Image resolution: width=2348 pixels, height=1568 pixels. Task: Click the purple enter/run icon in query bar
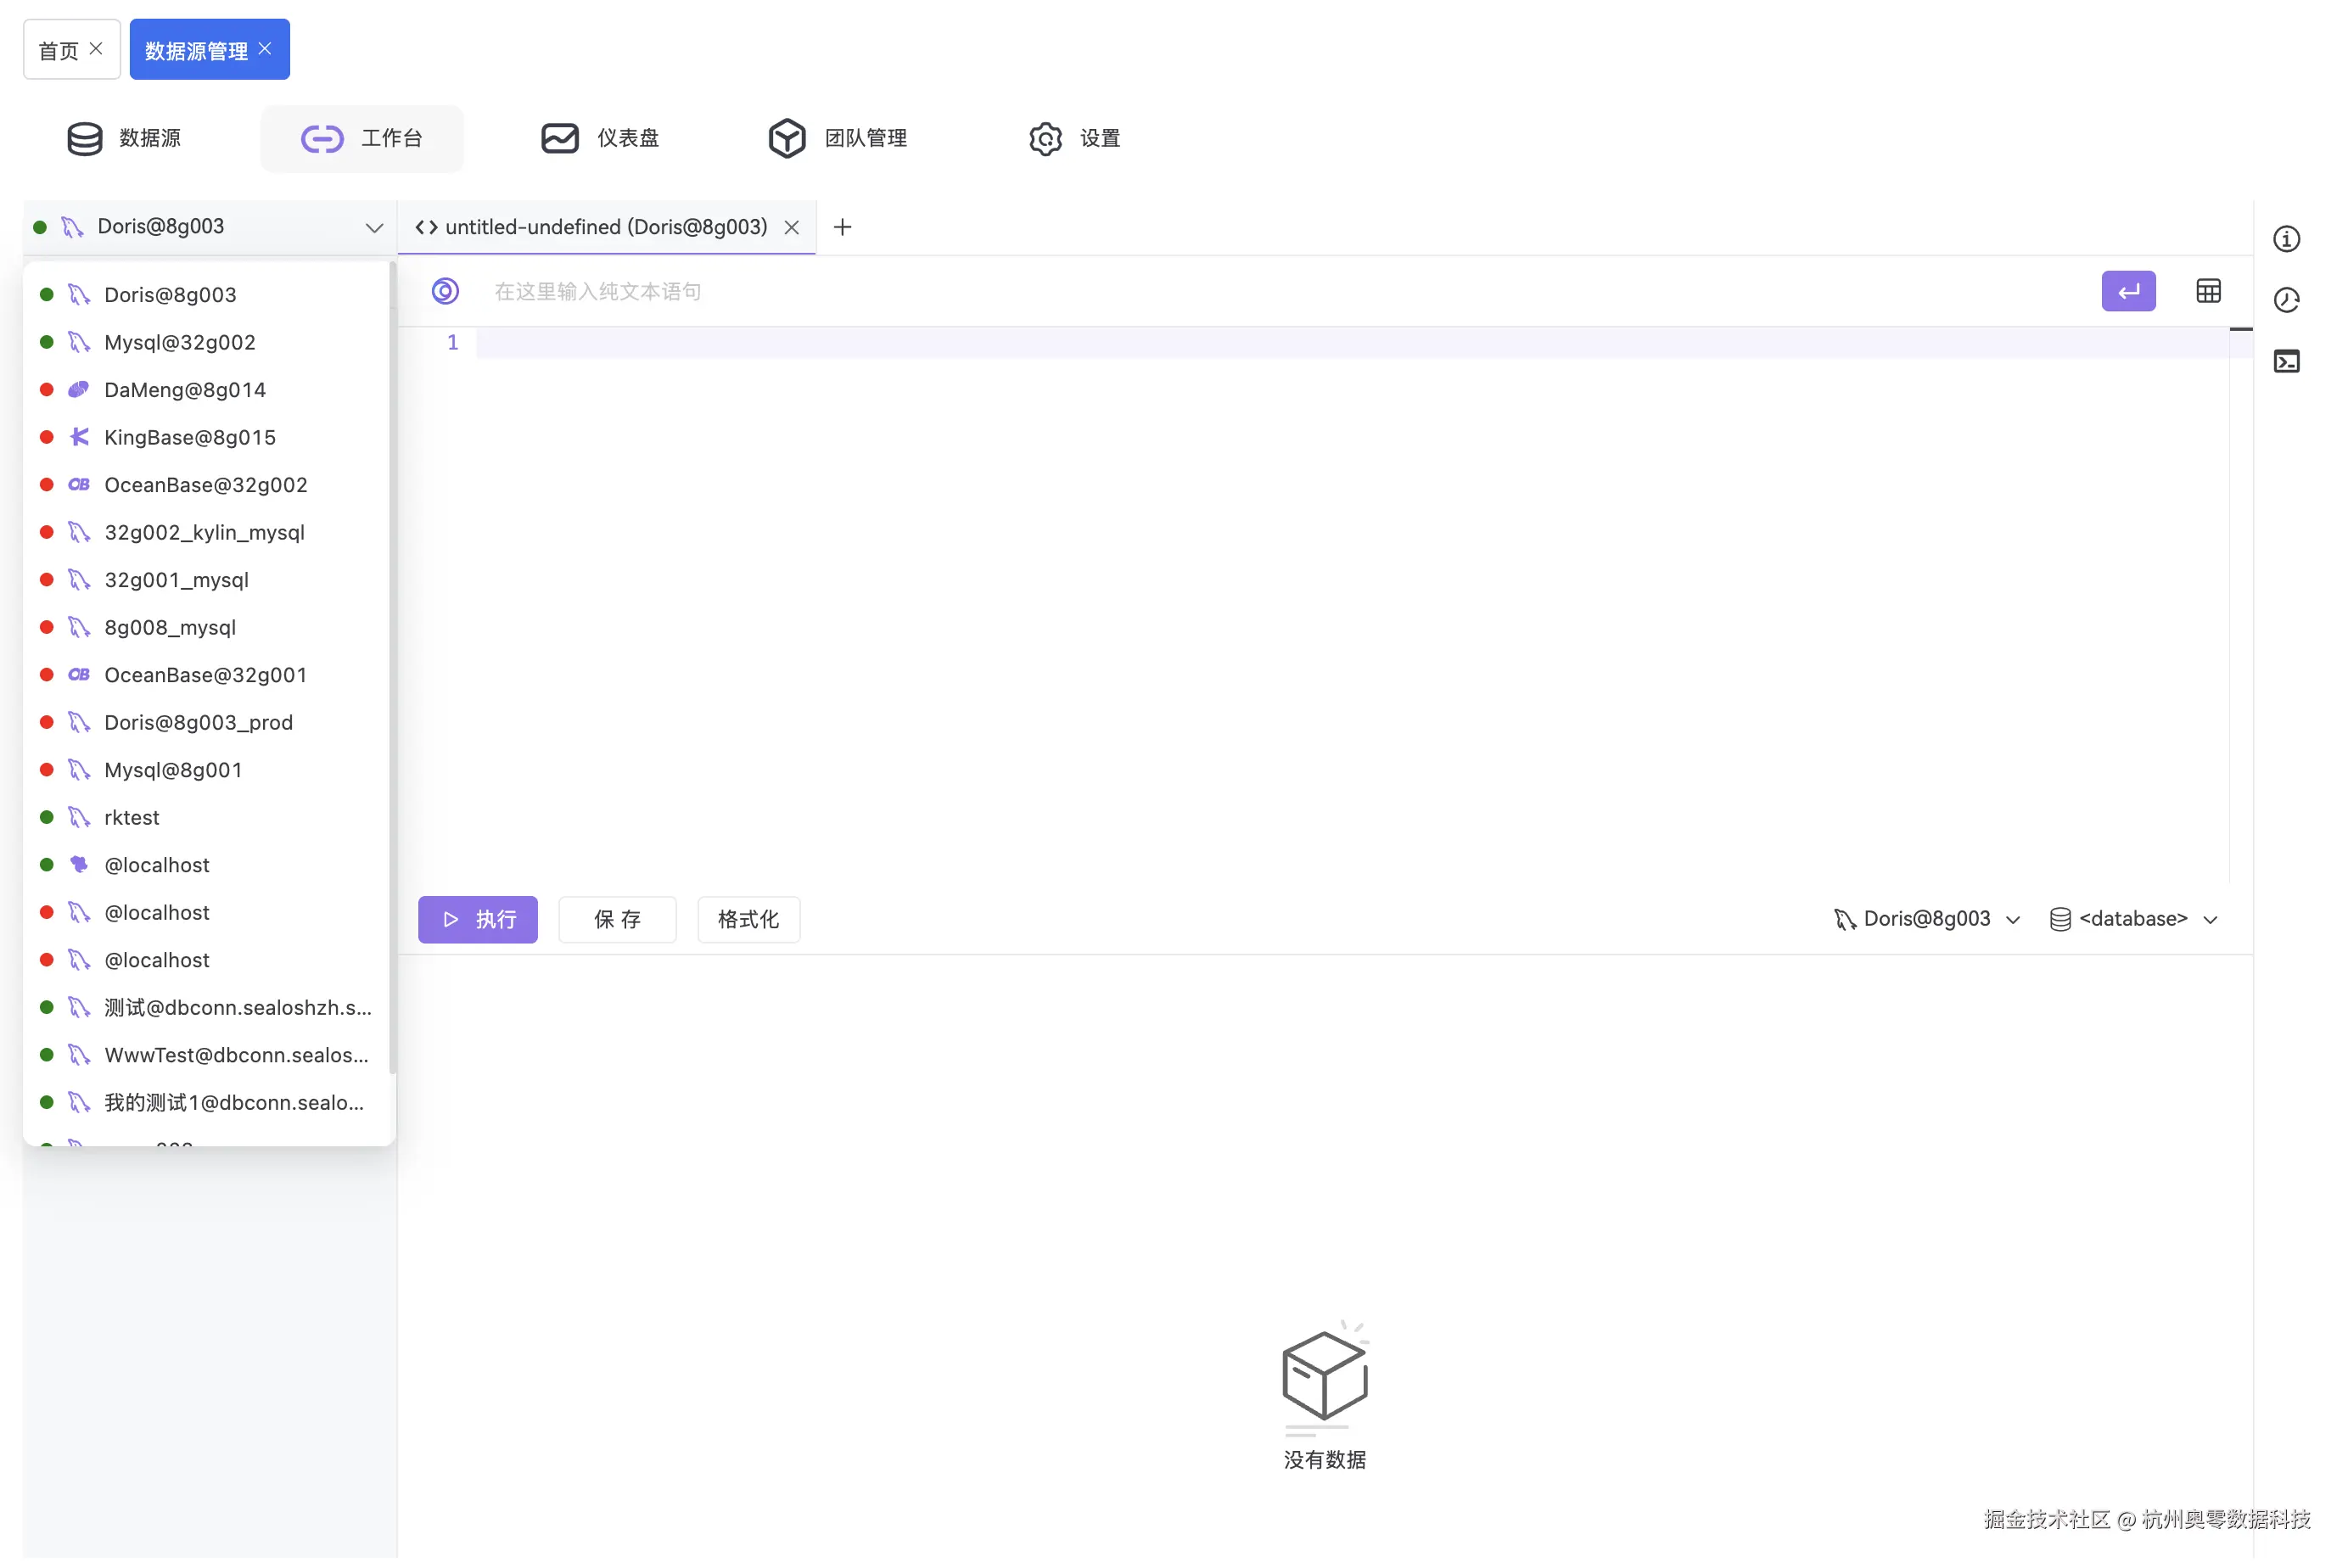click(2128, 291)
